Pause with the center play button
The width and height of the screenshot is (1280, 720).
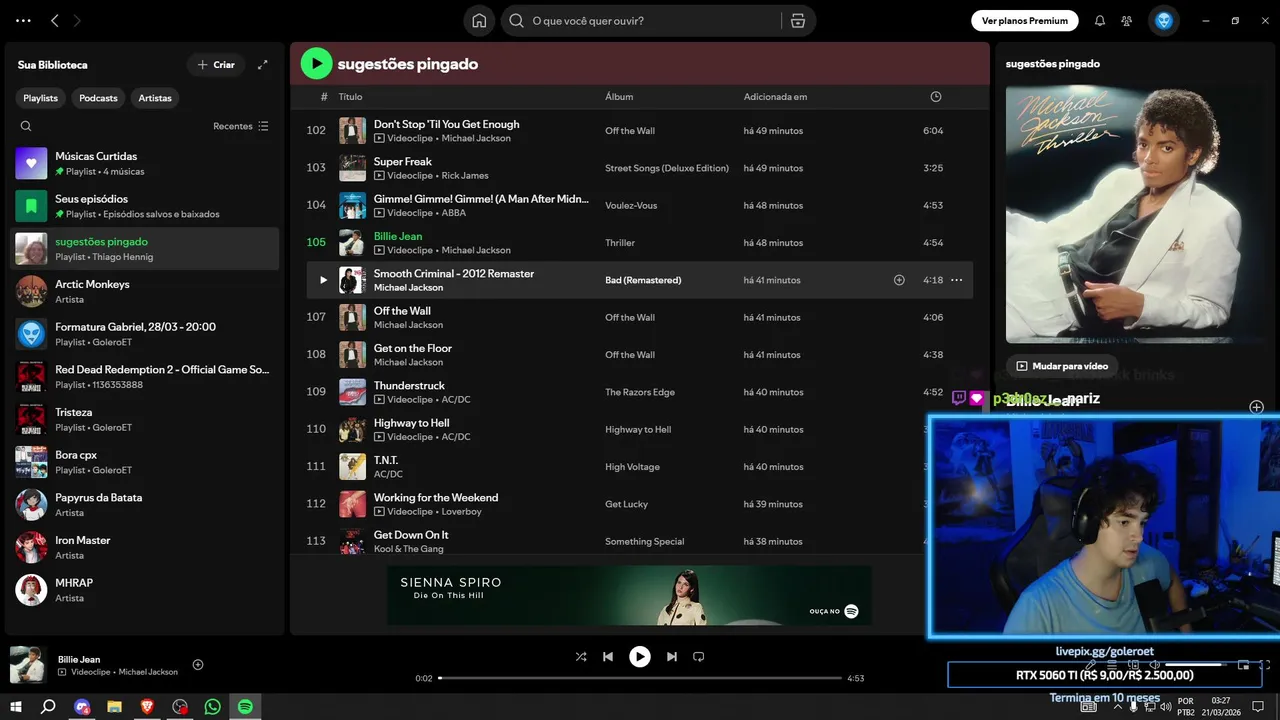tap(640, 657)
